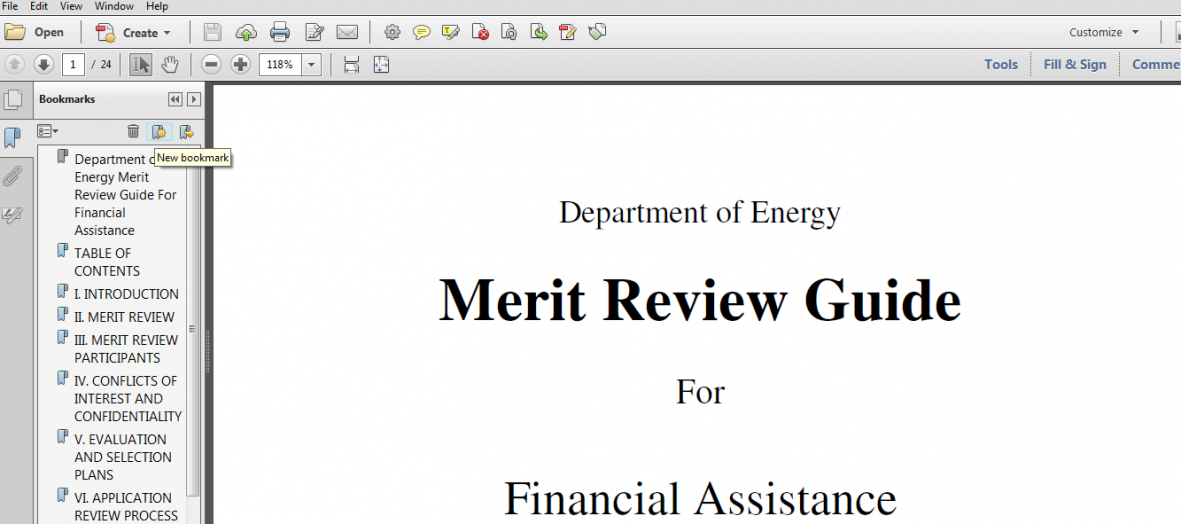Click the Merit Review Guide title text
The height and width of the screenshot is (524, 1181).
[700, 301]
